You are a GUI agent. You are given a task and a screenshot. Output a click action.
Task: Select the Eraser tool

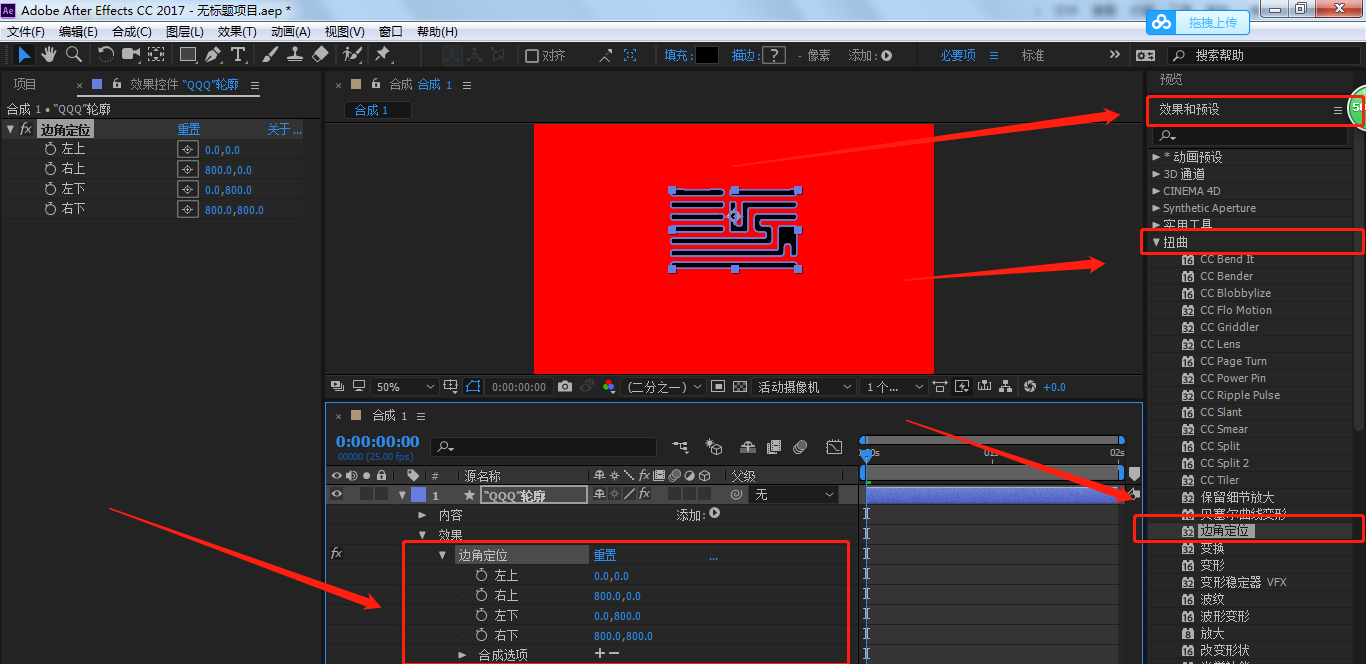click(320, 55)
